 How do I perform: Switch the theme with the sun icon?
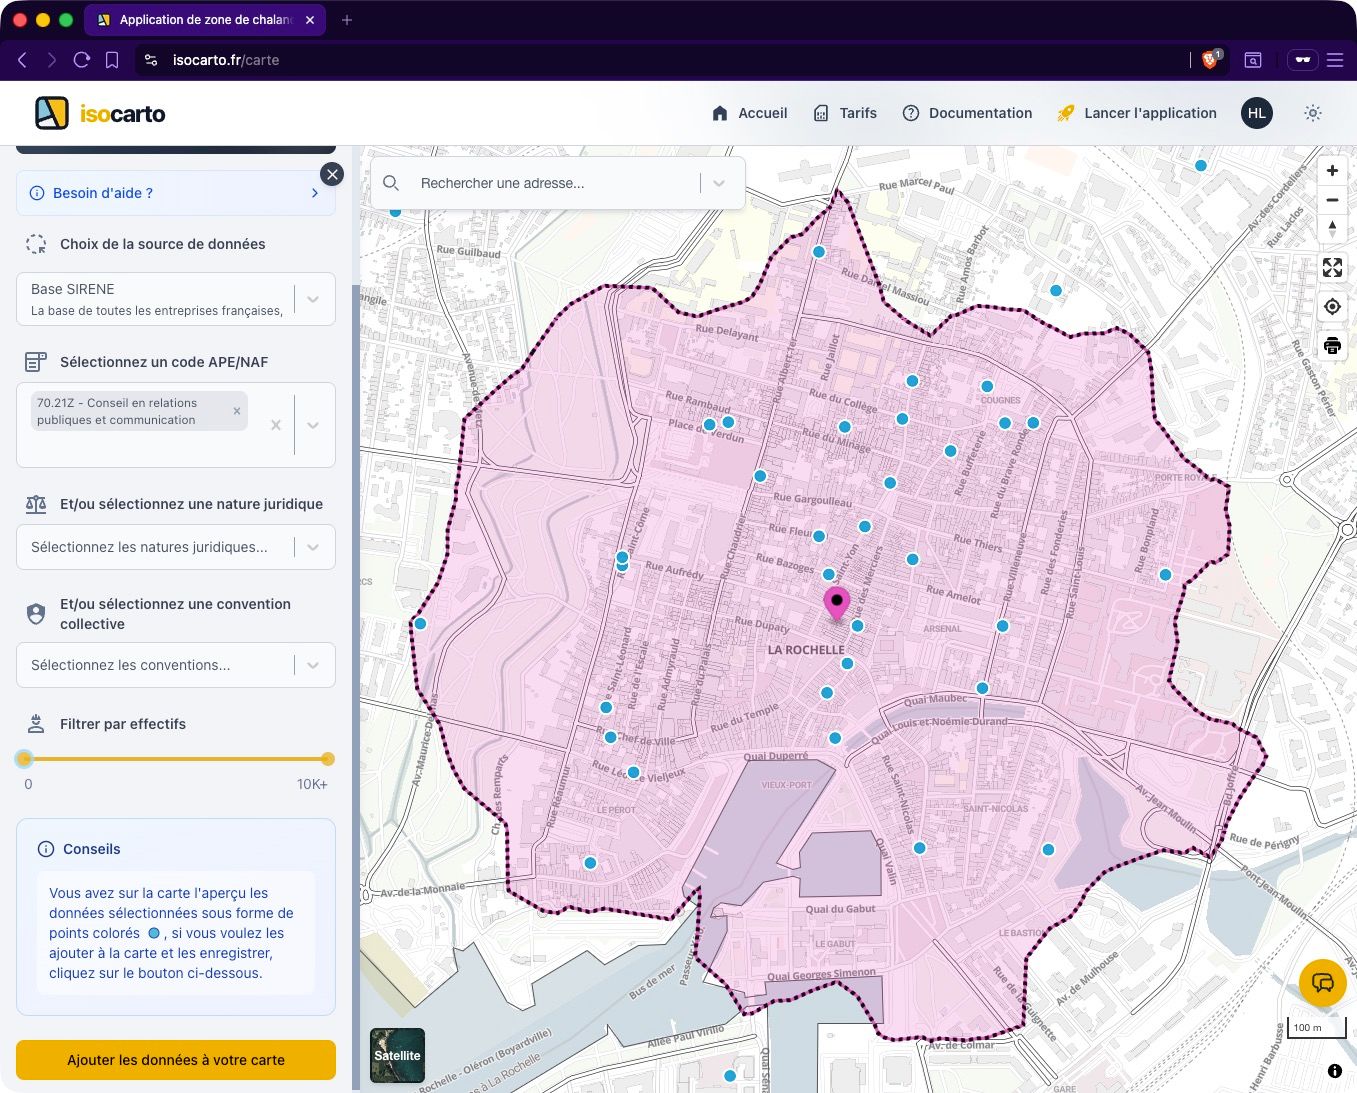click(1312, 113)
